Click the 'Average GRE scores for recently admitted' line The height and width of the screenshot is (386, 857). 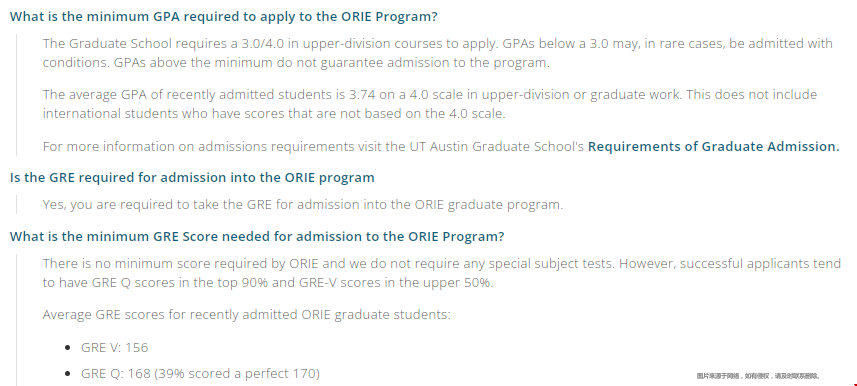(246, 315)
